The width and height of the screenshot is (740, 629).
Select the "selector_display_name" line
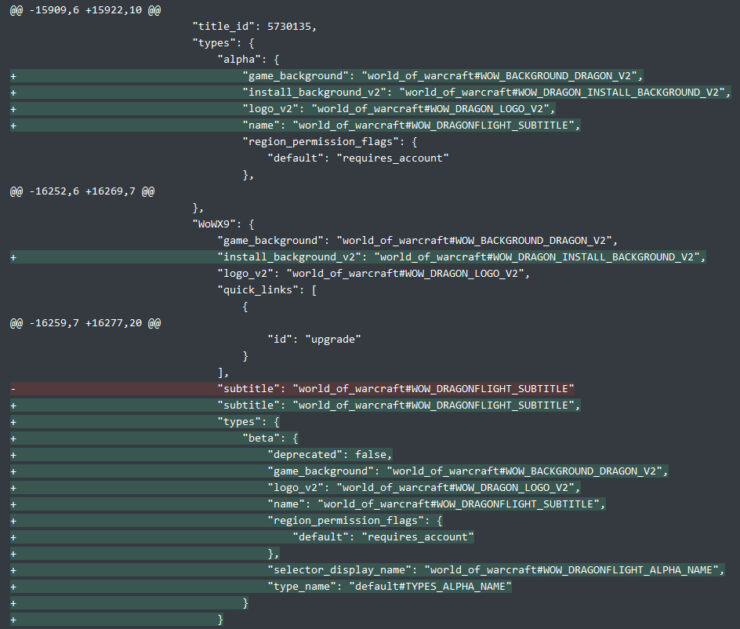(x=495, y=569)
